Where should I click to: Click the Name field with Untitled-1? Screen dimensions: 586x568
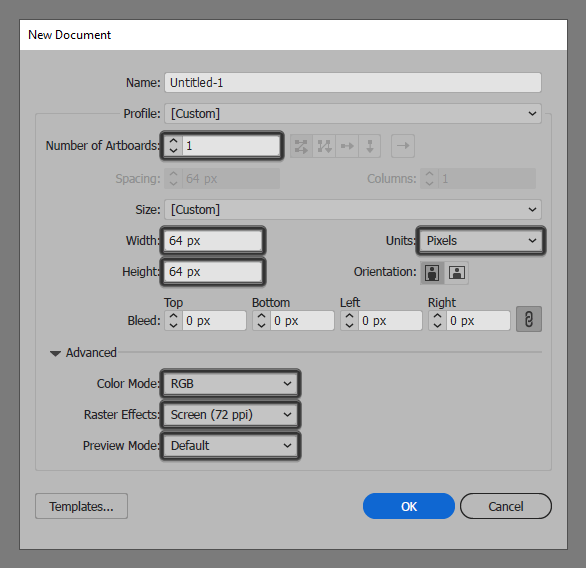(353, 83)
